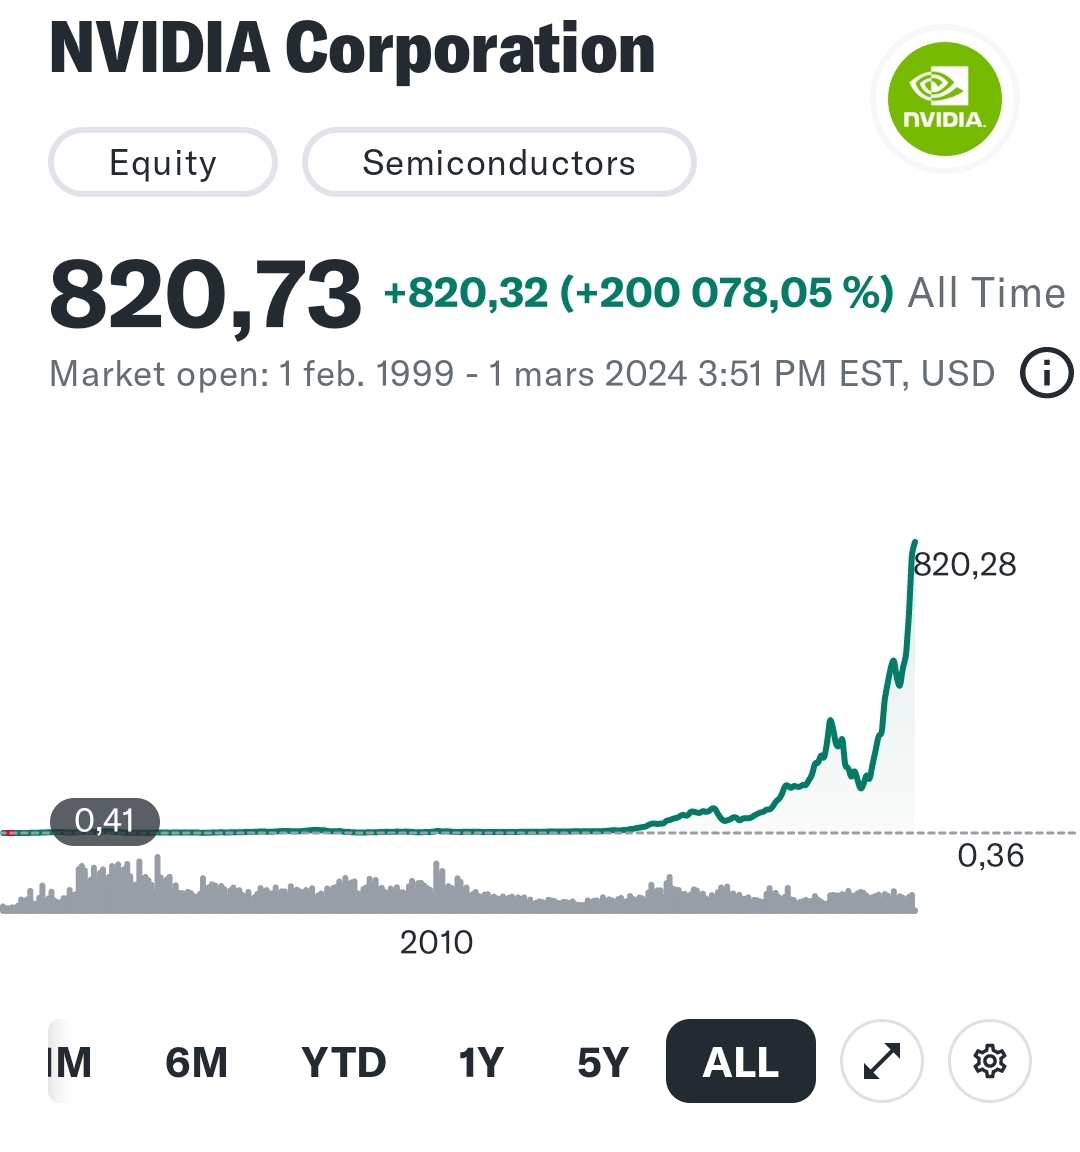Screen dimensions: 1080x1152
Task: Show the 5Y chart range
Action: [602, 1062]
